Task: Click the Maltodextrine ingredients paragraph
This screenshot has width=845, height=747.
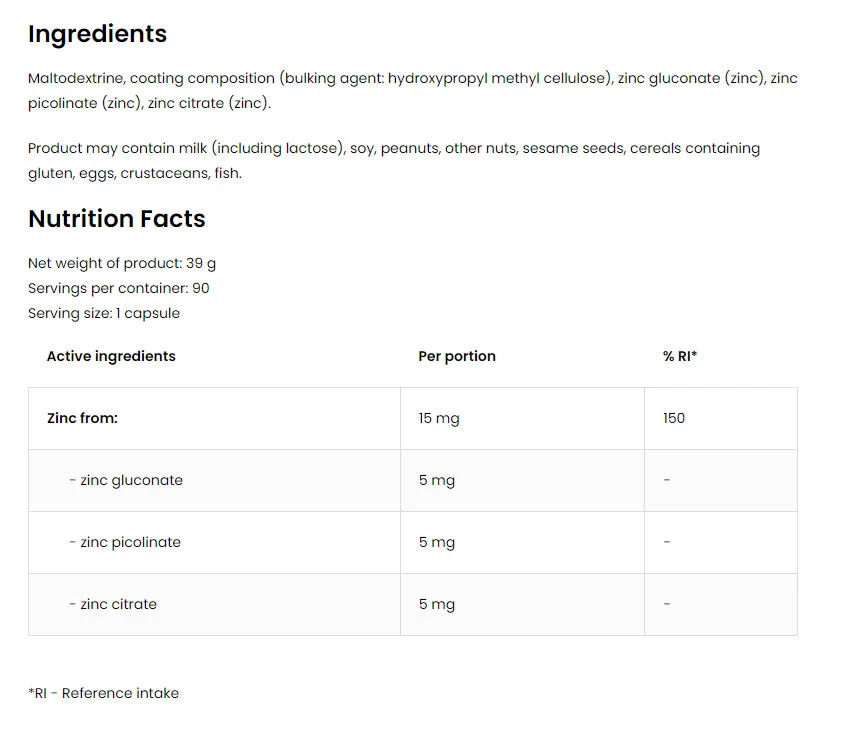Action: [412, 90]
